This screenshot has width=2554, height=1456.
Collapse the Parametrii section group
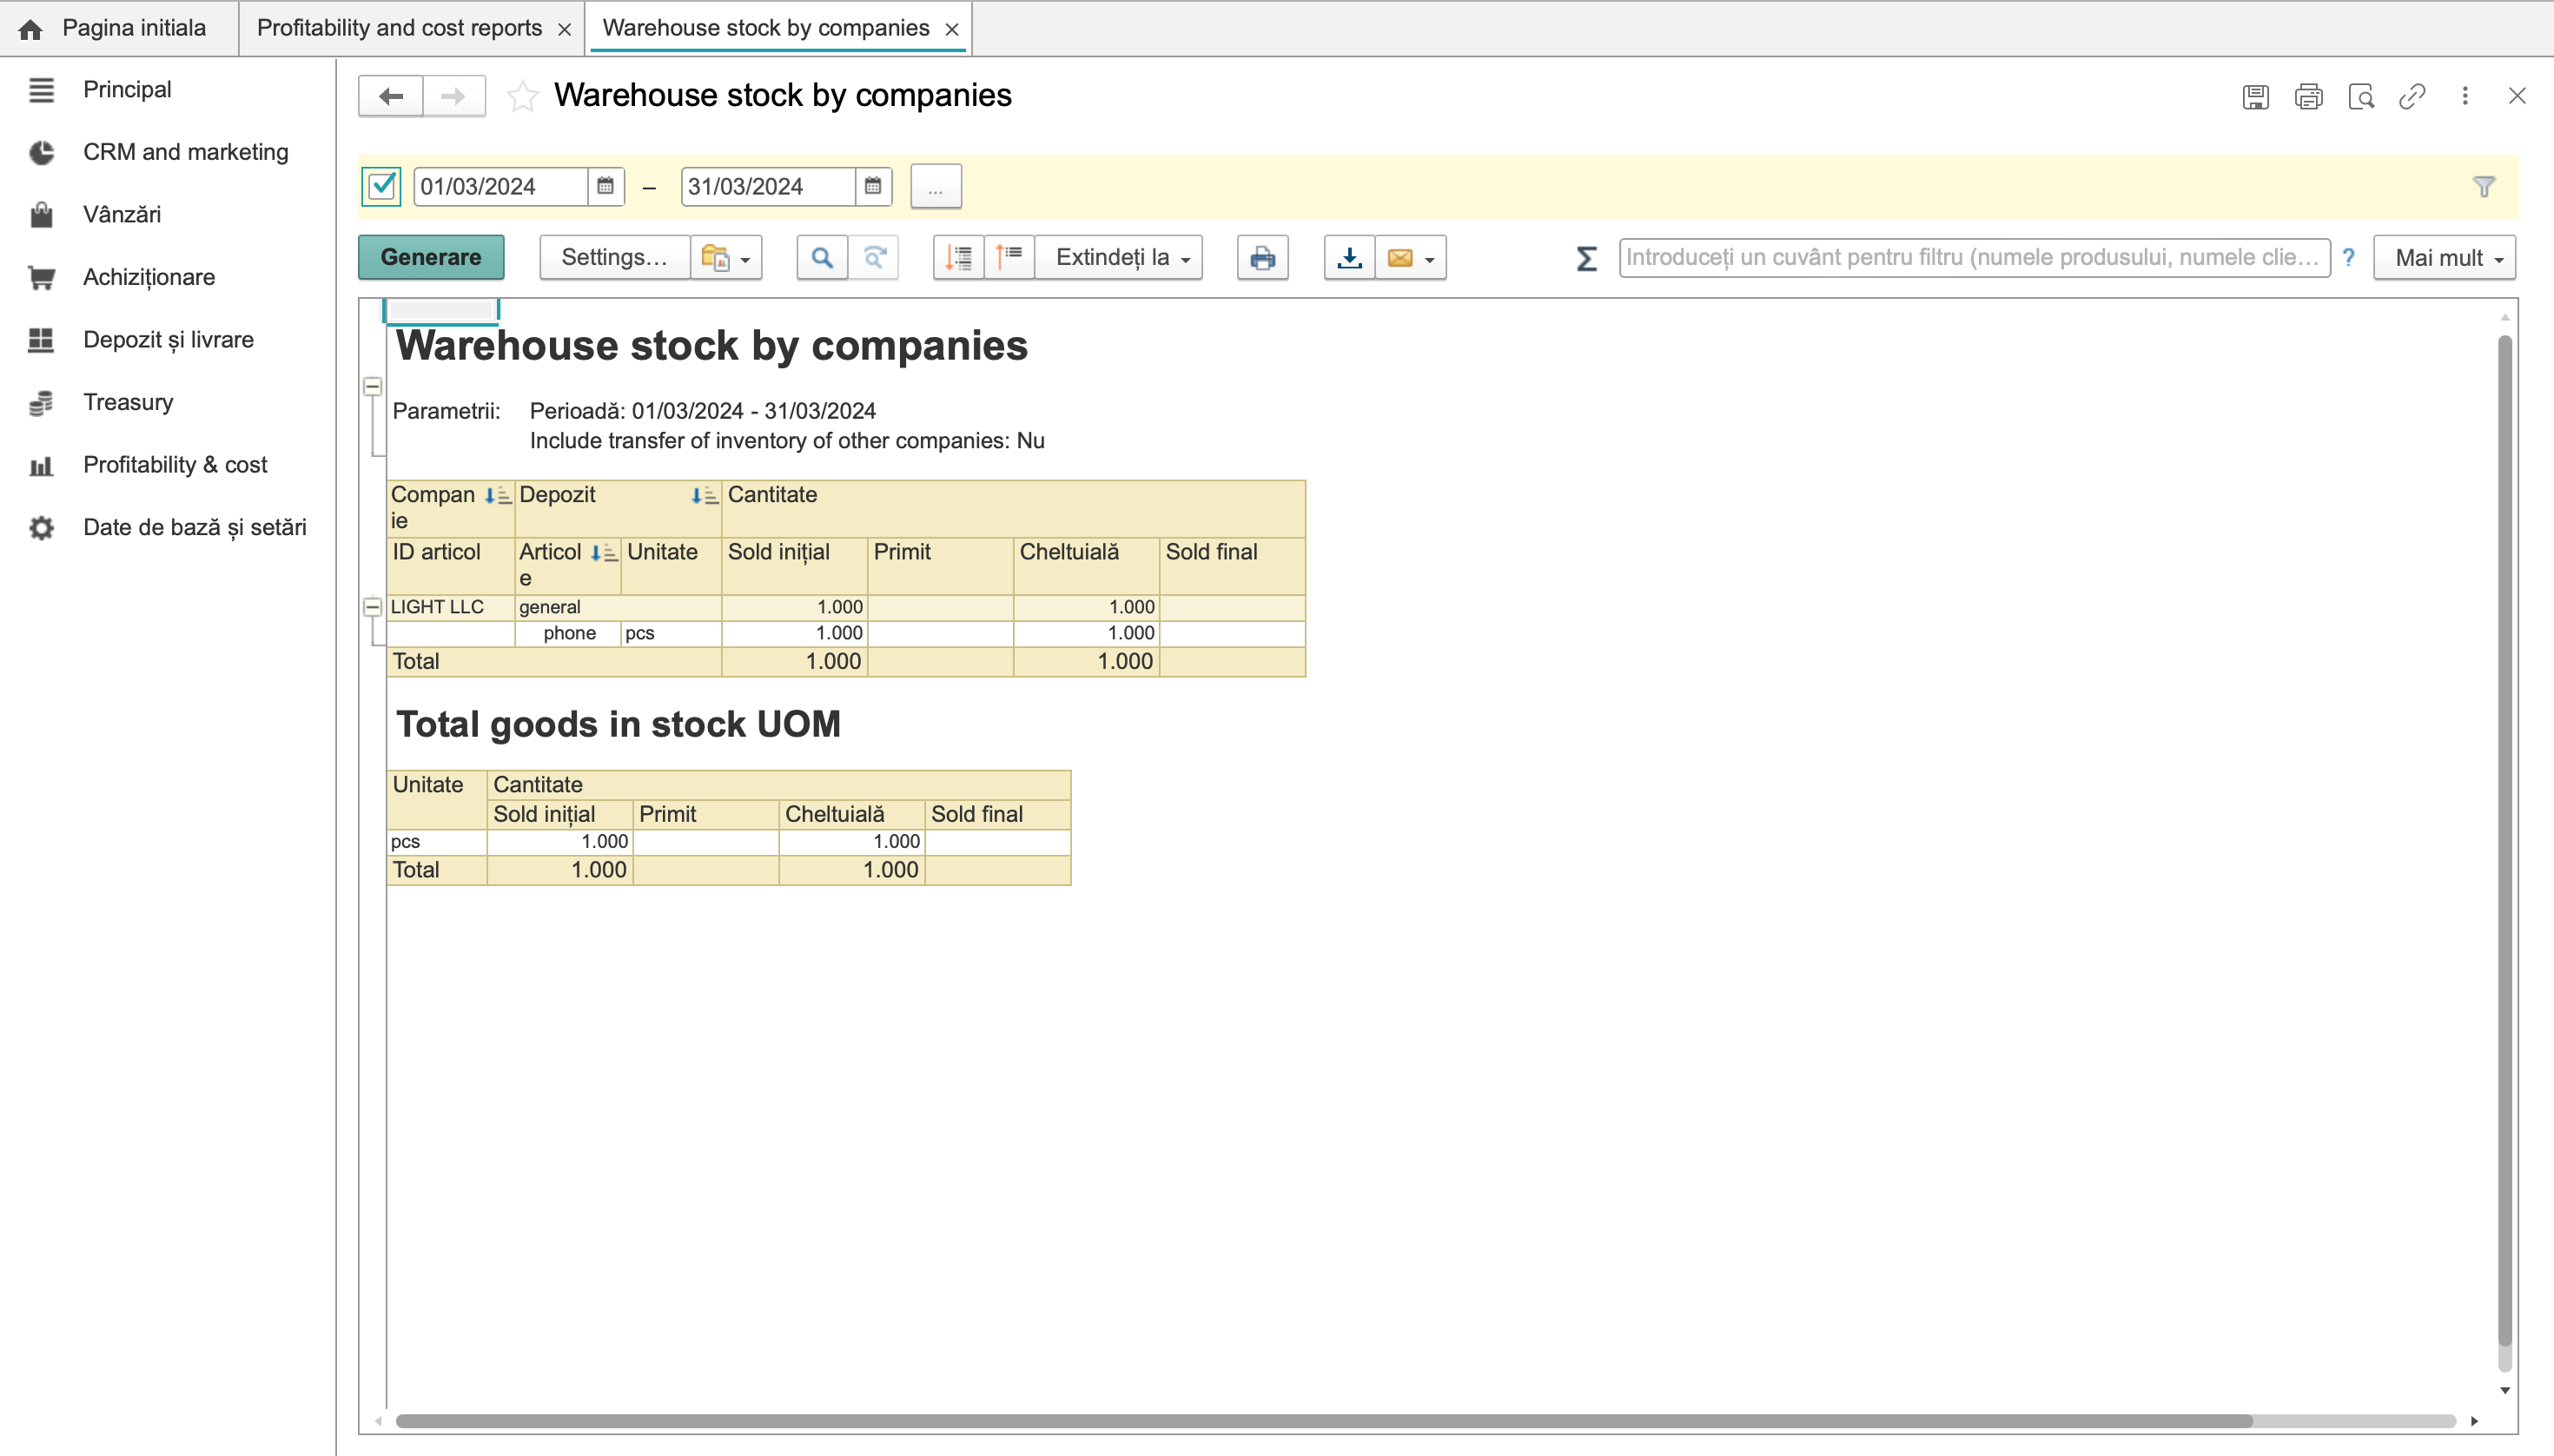[372, 386]
